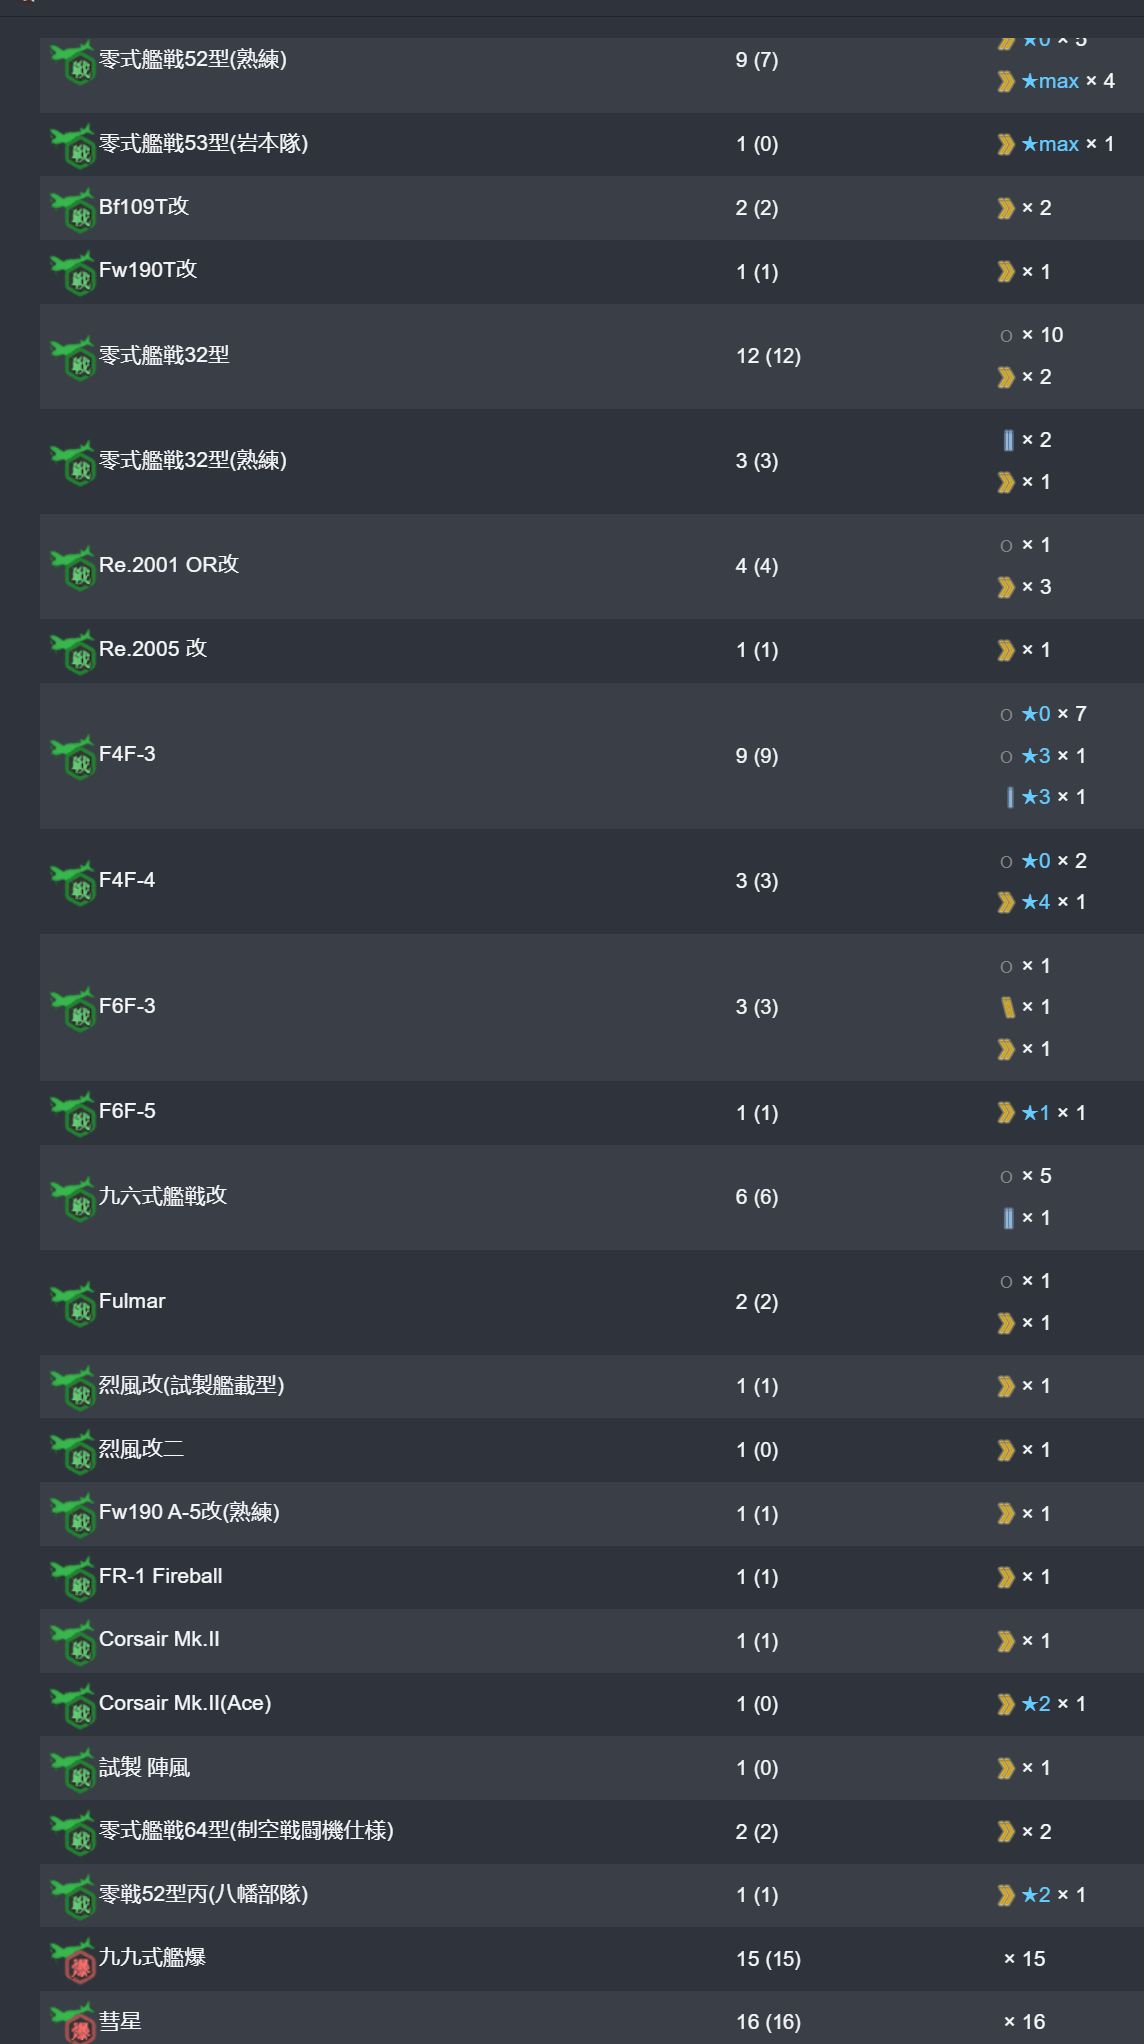The height and width of the screenshot is (2044, 1144).
Task: Click the fighter icon next to Fulmar
Action: click(73, 1303)
